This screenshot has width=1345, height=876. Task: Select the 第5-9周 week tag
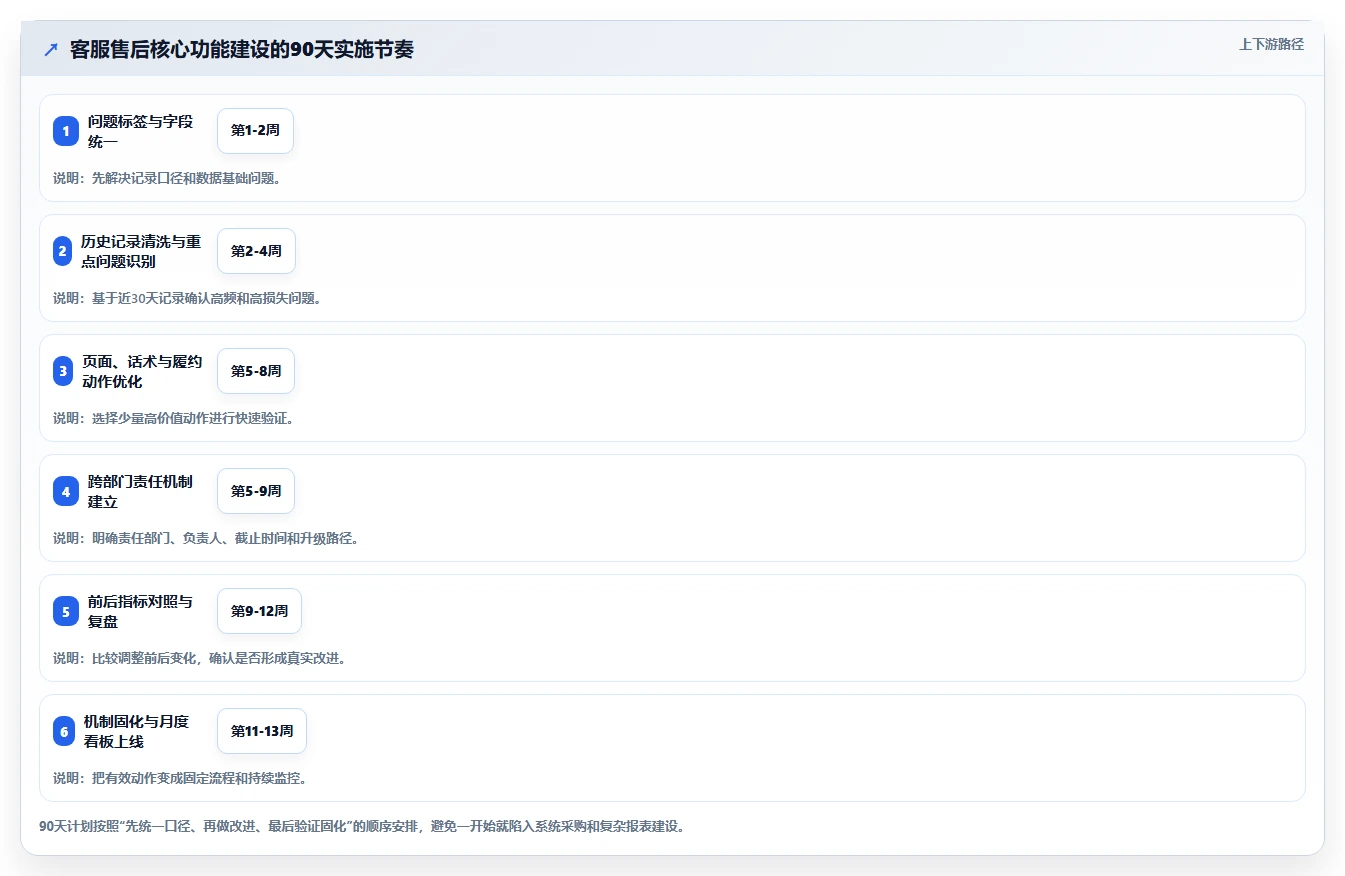(x=256, y=491)
